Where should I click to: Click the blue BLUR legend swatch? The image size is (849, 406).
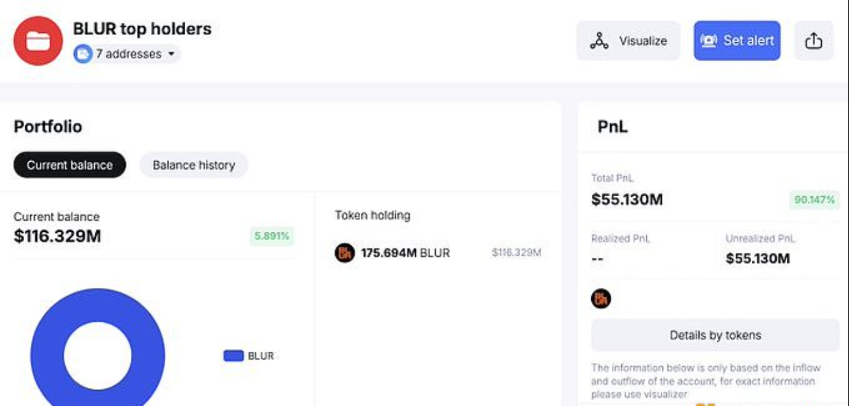click(233, 356)
